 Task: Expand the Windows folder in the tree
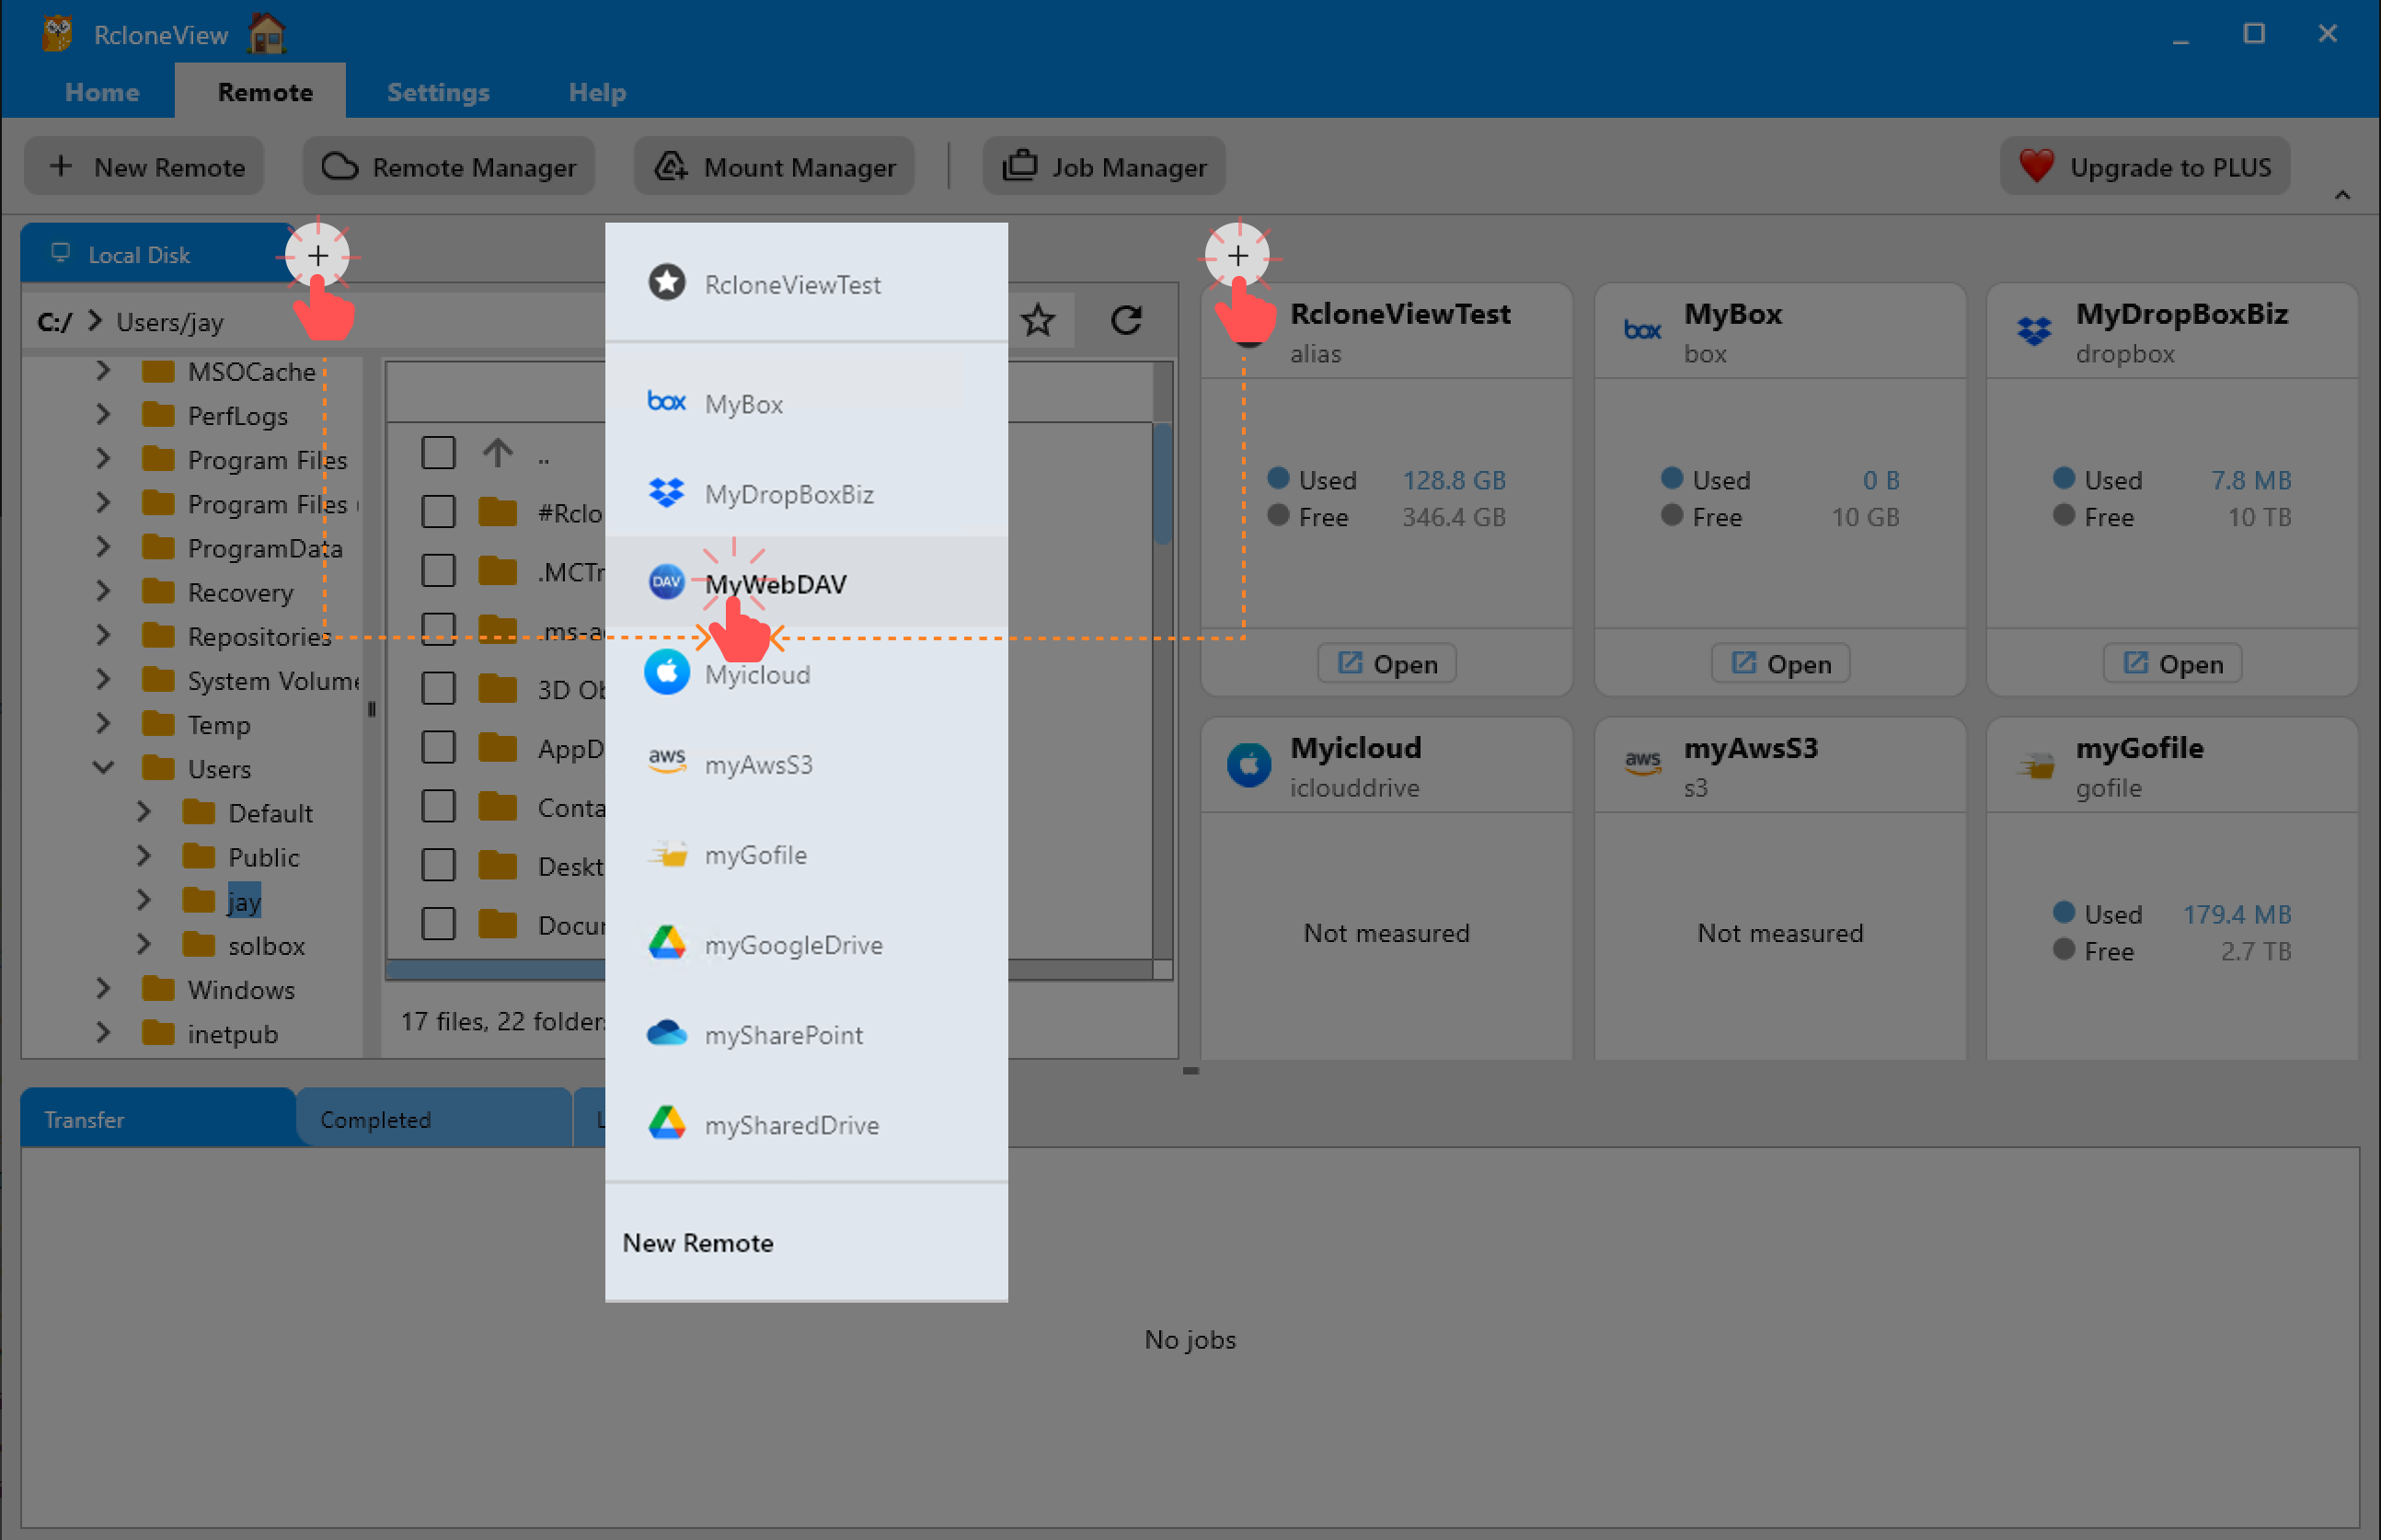[104, 989]
